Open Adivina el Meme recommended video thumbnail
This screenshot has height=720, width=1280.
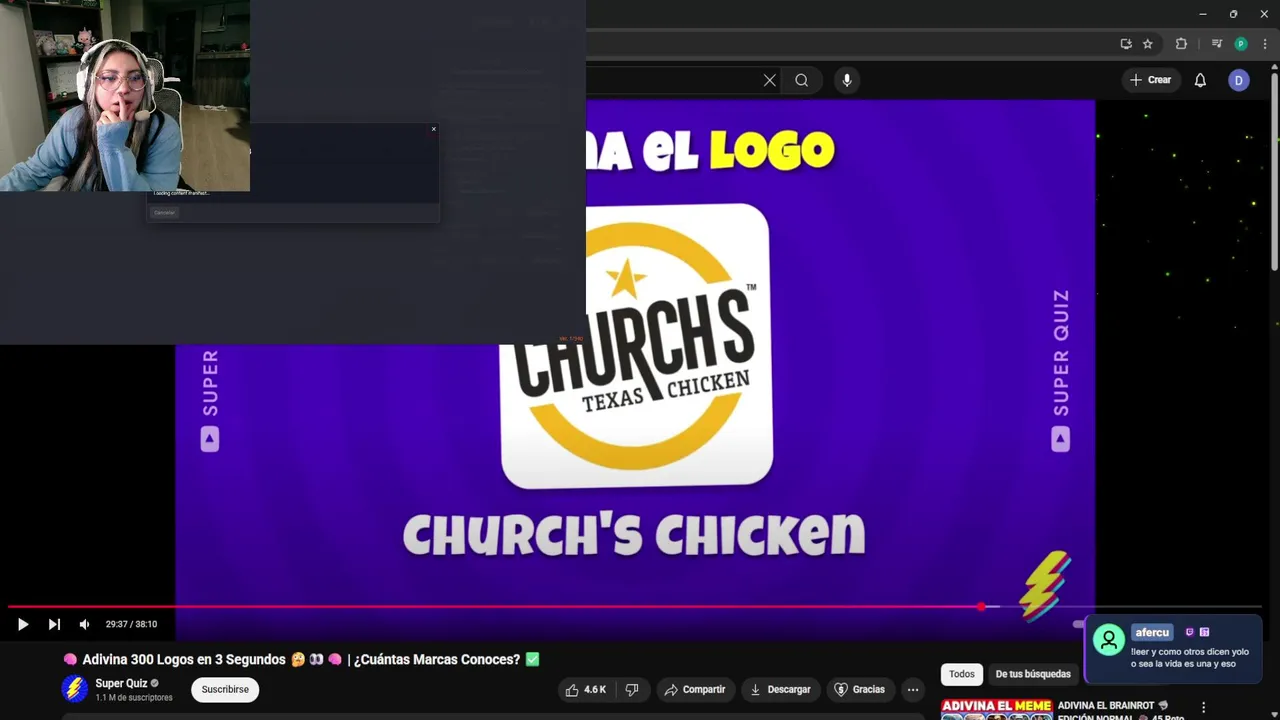(996, 709)
